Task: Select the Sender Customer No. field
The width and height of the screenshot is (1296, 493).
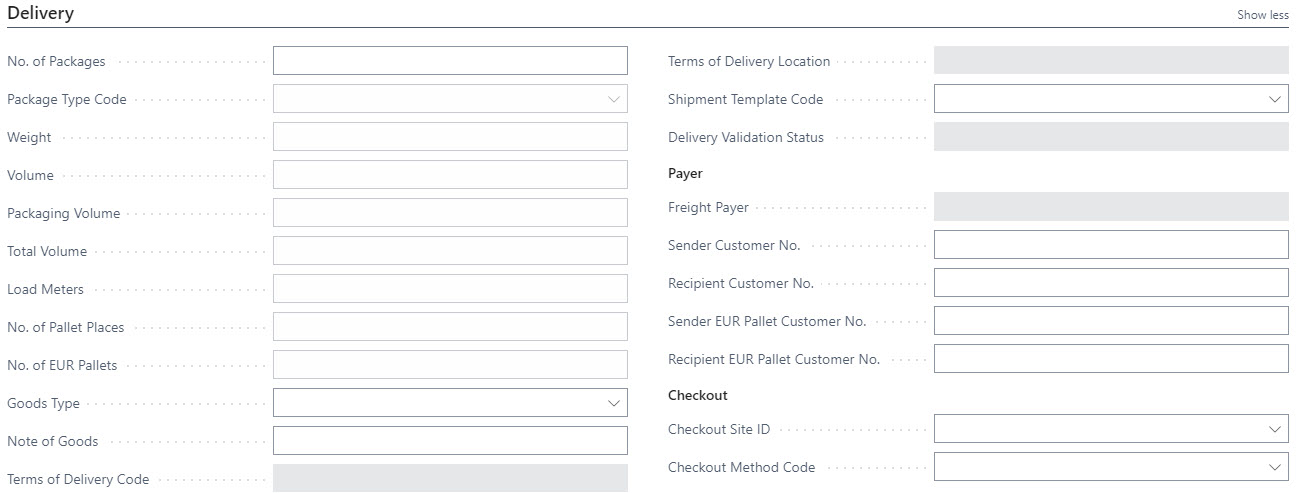Action: pos(1111,245)
